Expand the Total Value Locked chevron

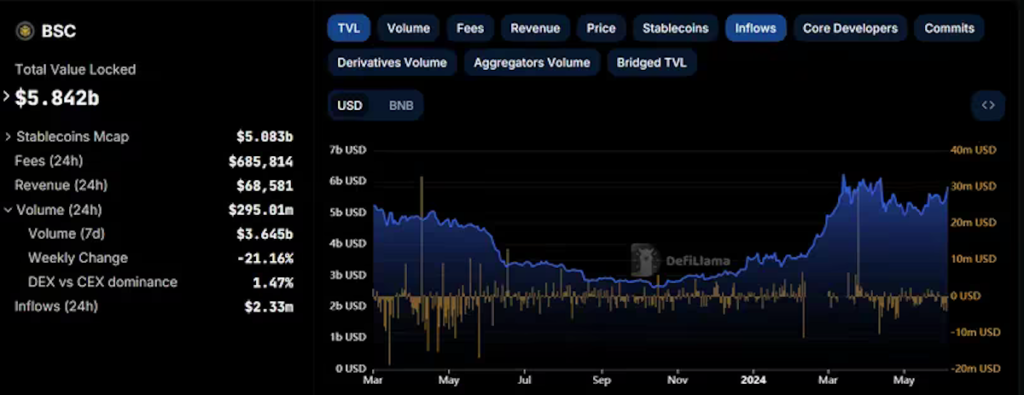pos(7,97)
